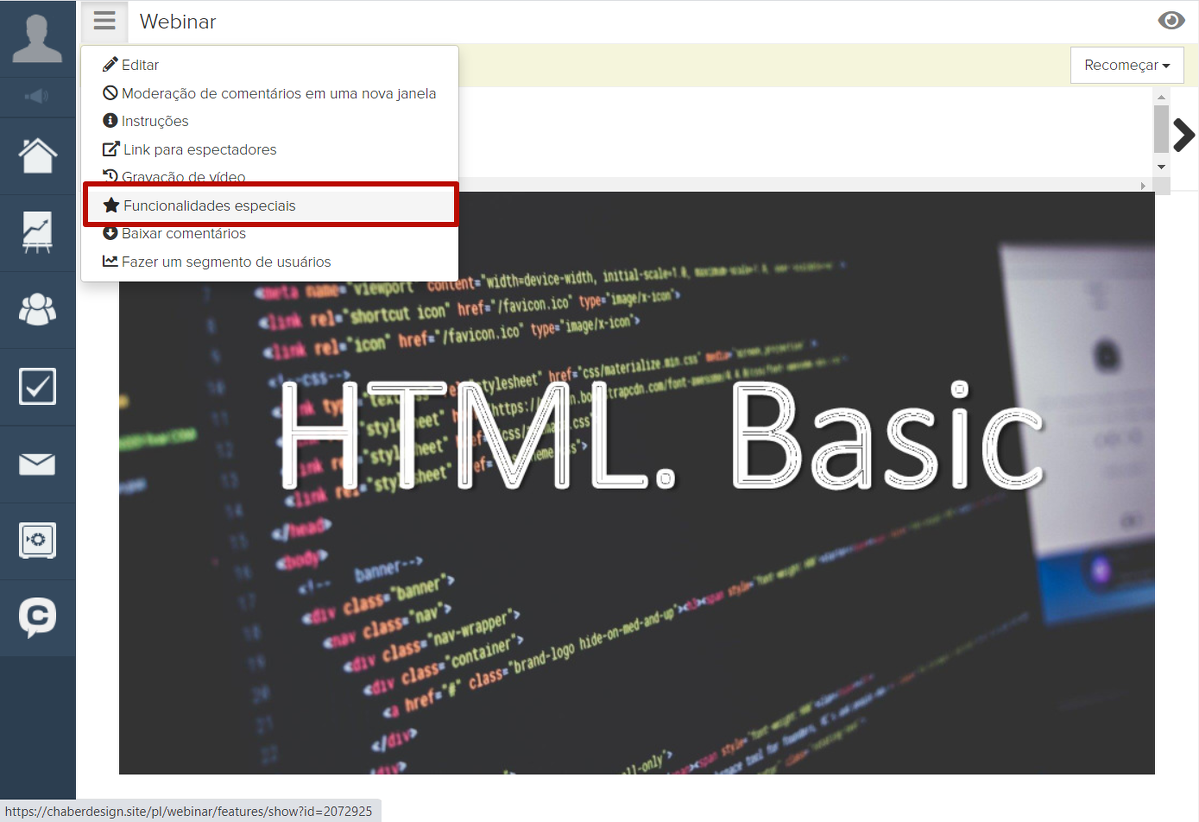The width and height of the screenshot is (1199, 822).
Task: Click the vertical scrollbar down arrow
Action: [x=1160, y=166]
